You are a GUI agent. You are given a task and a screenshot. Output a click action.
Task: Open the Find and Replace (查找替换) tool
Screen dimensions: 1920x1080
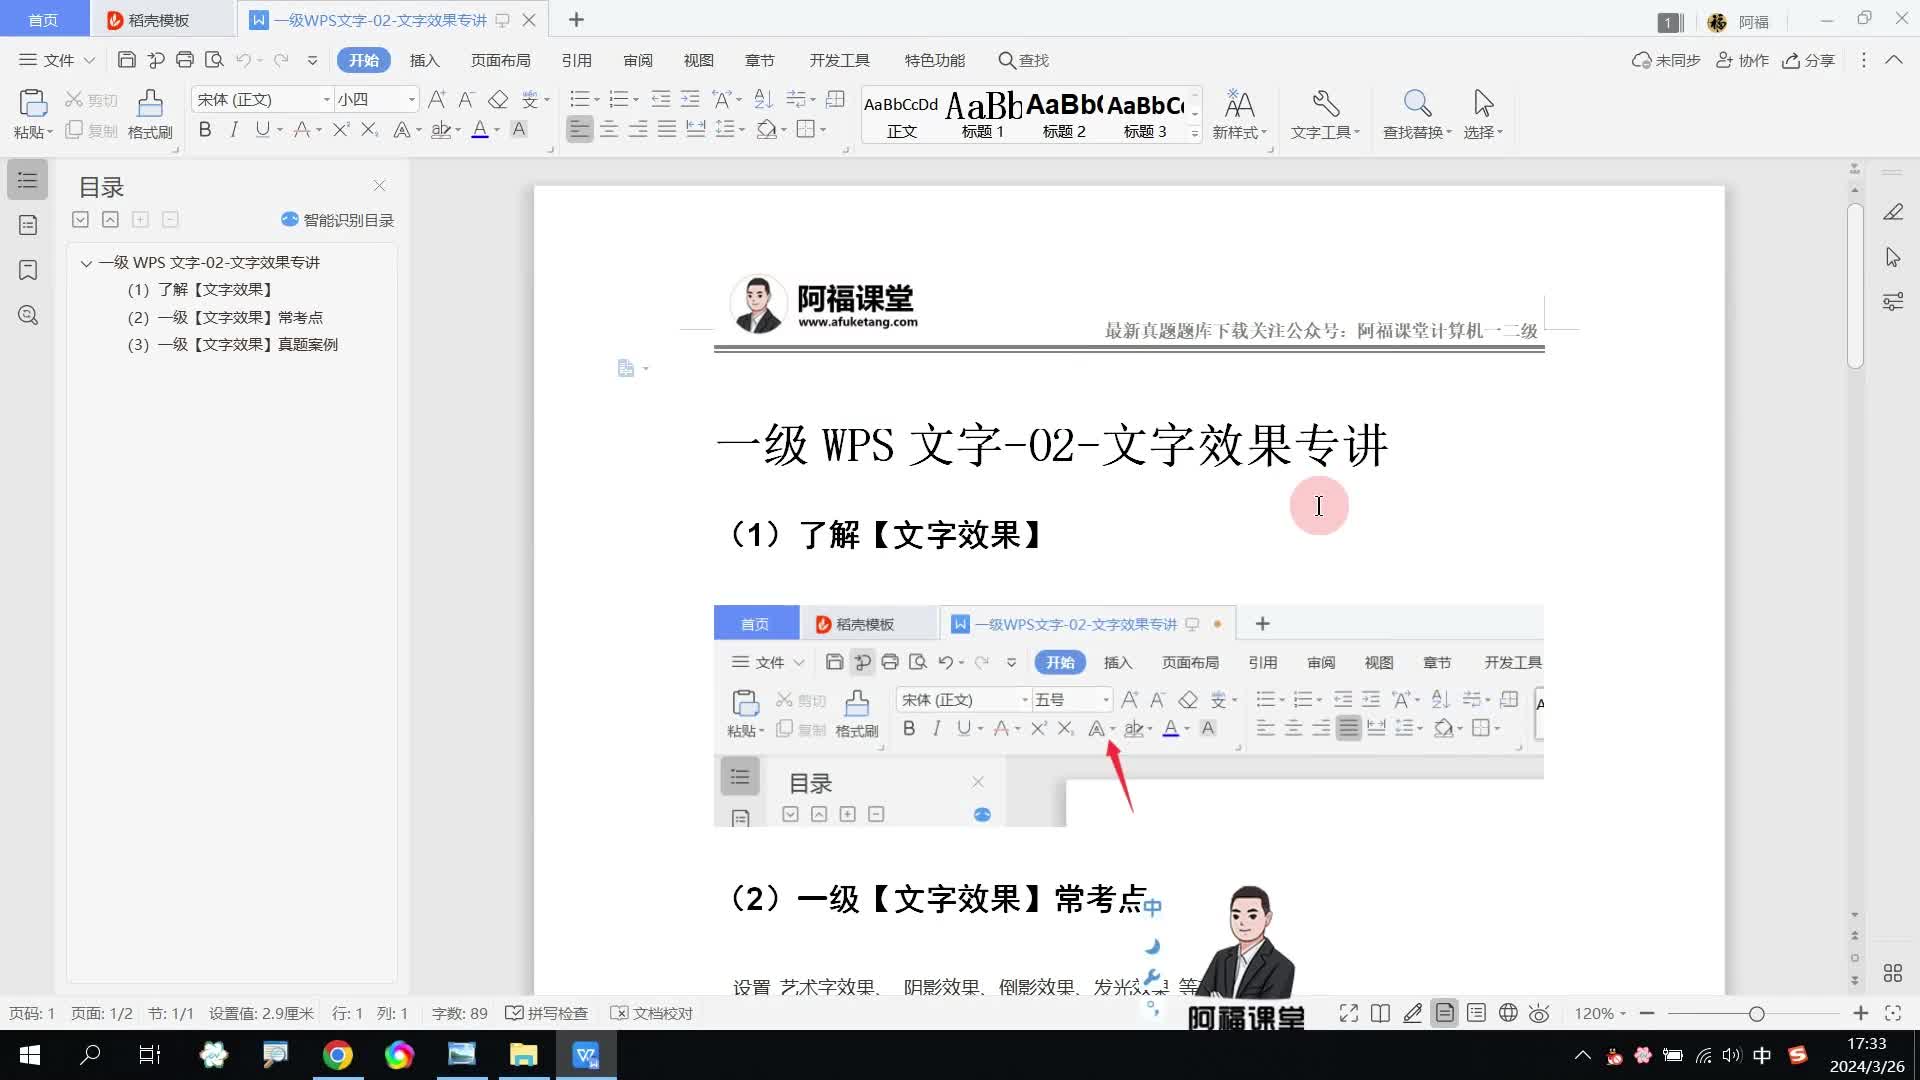click(x=1416, y=104)
